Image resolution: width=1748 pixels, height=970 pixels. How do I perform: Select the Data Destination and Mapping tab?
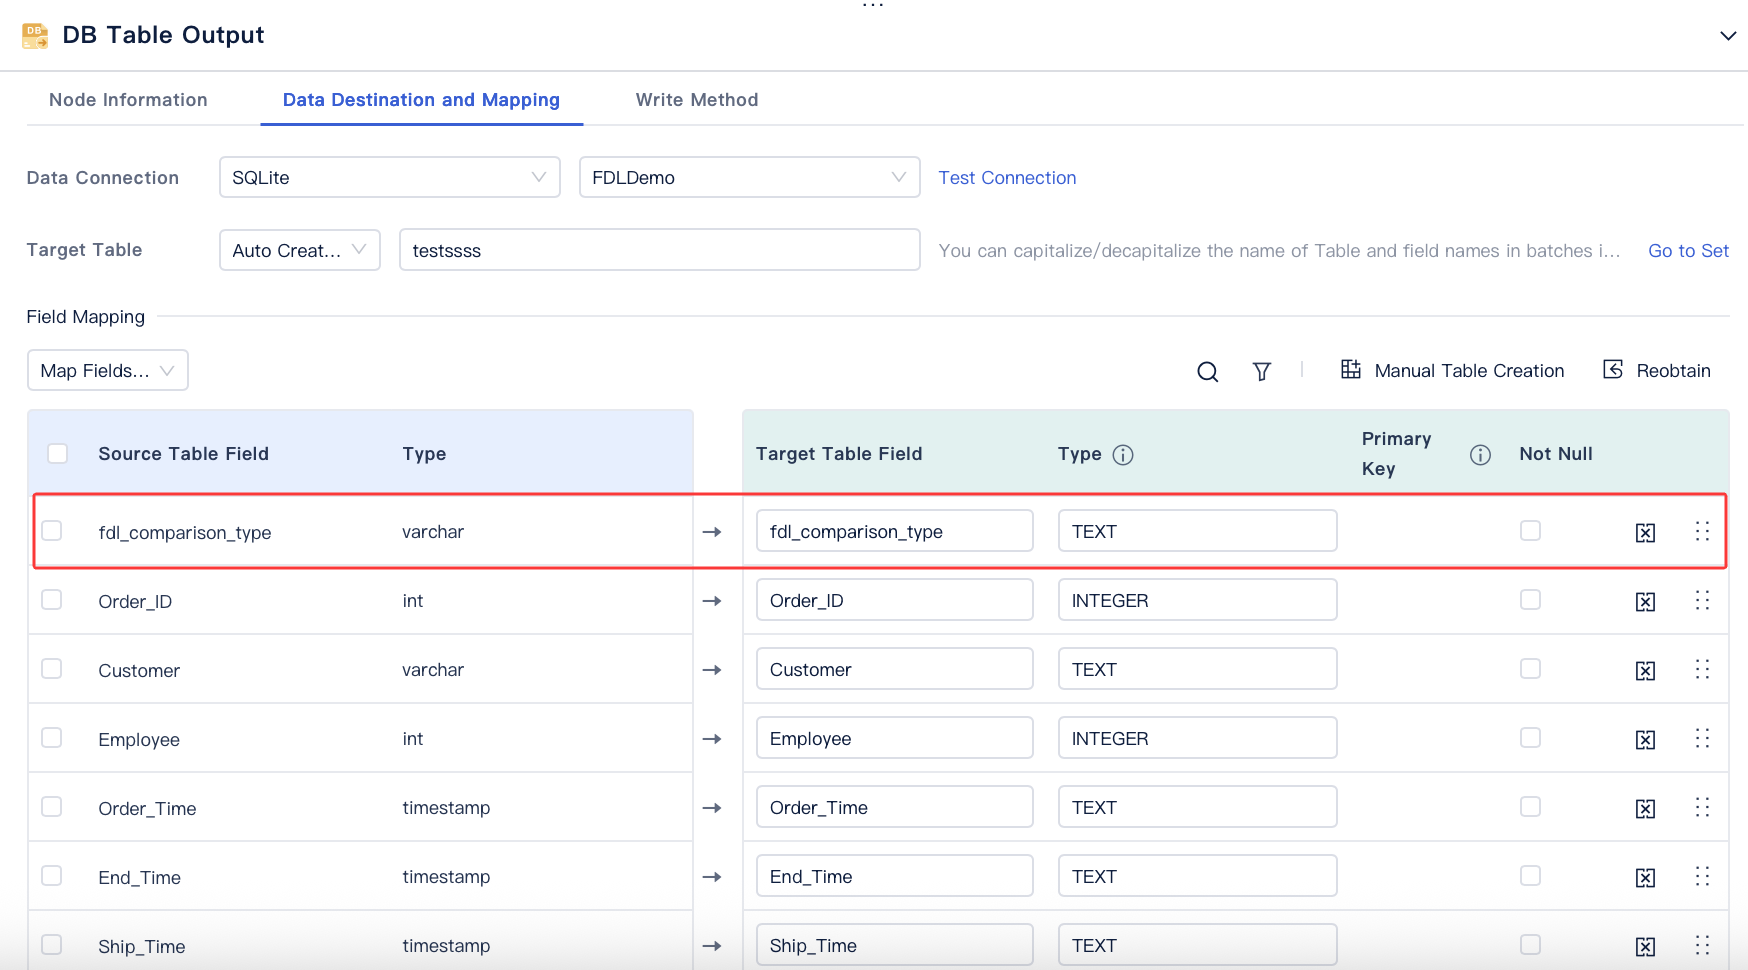pyautogui.click(x=421, y=100)
